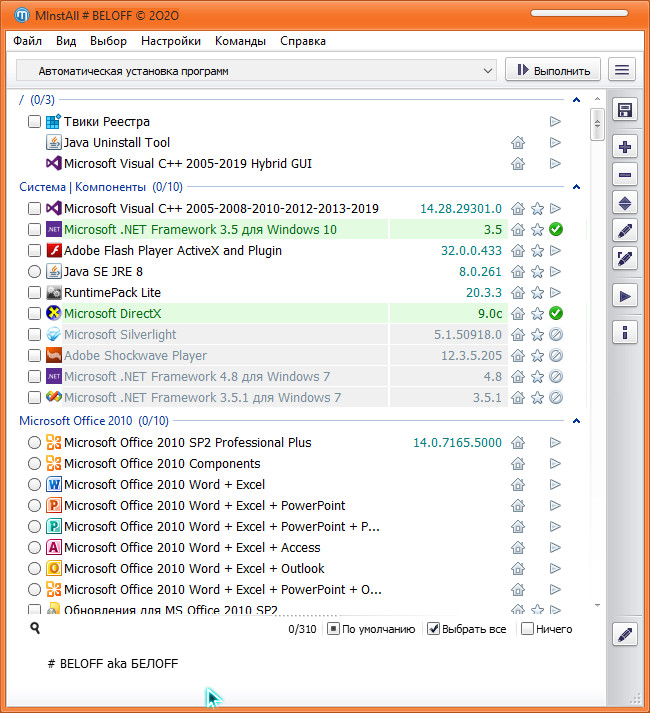650x713 pixels.
Task: Click home icon for Microsoft DirectX
Action: (x=518, y=314)
